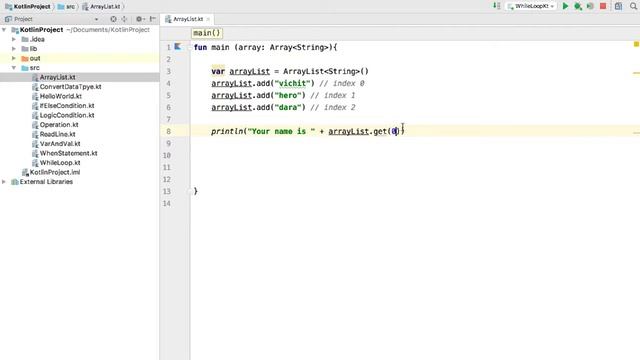
Task: Expand the out folder
Action: [14, 58]
